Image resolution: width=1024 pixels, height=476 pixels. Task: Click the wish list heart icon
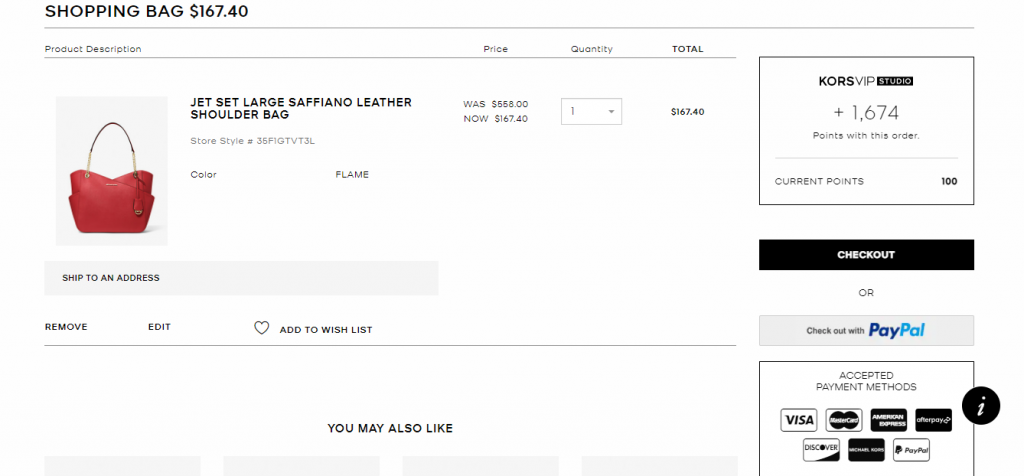[261, 328]
